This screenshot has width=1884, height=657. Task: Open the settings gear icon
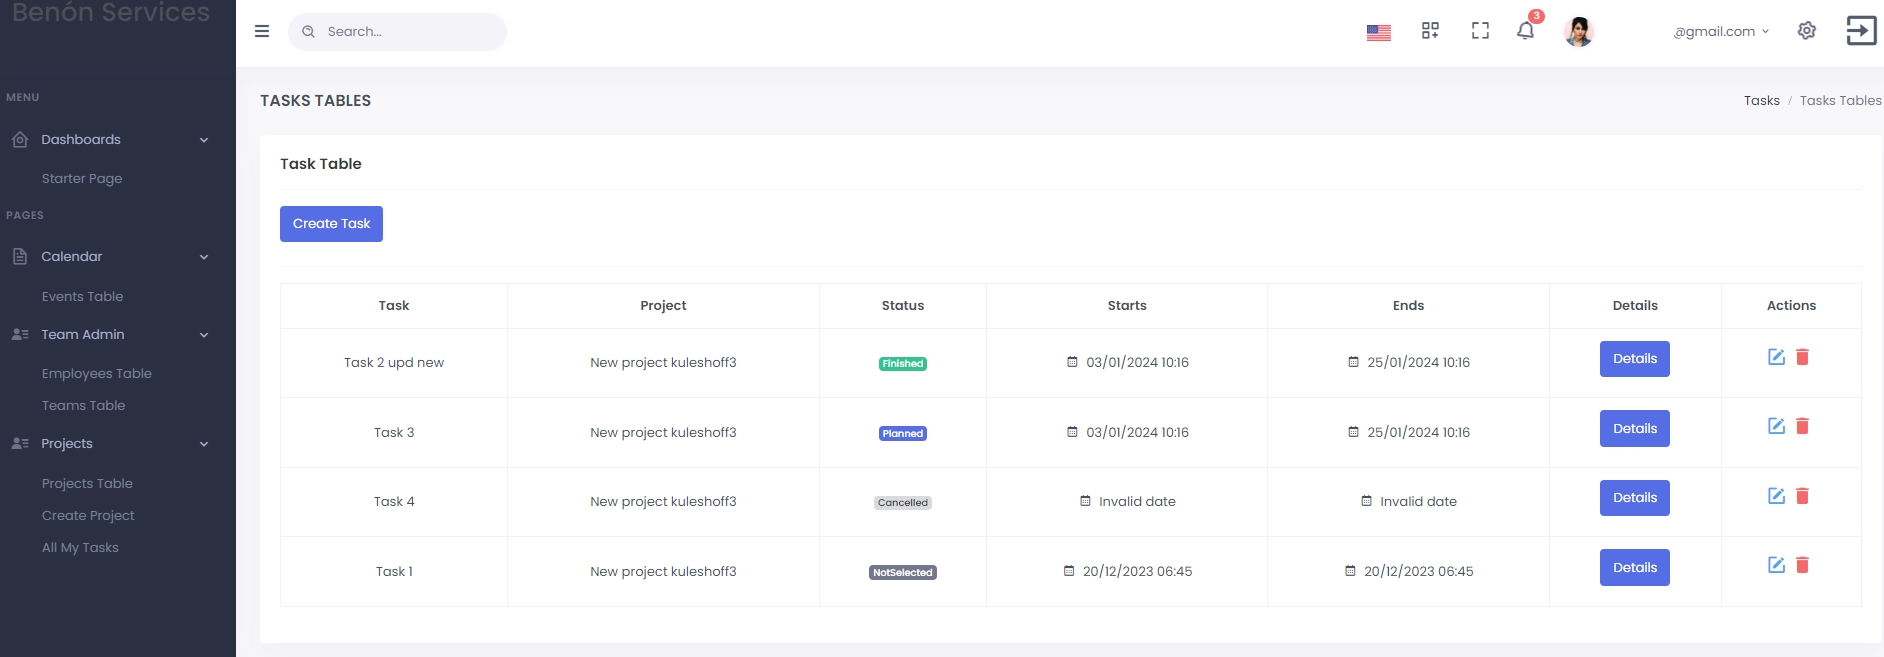pos(1806,31)
